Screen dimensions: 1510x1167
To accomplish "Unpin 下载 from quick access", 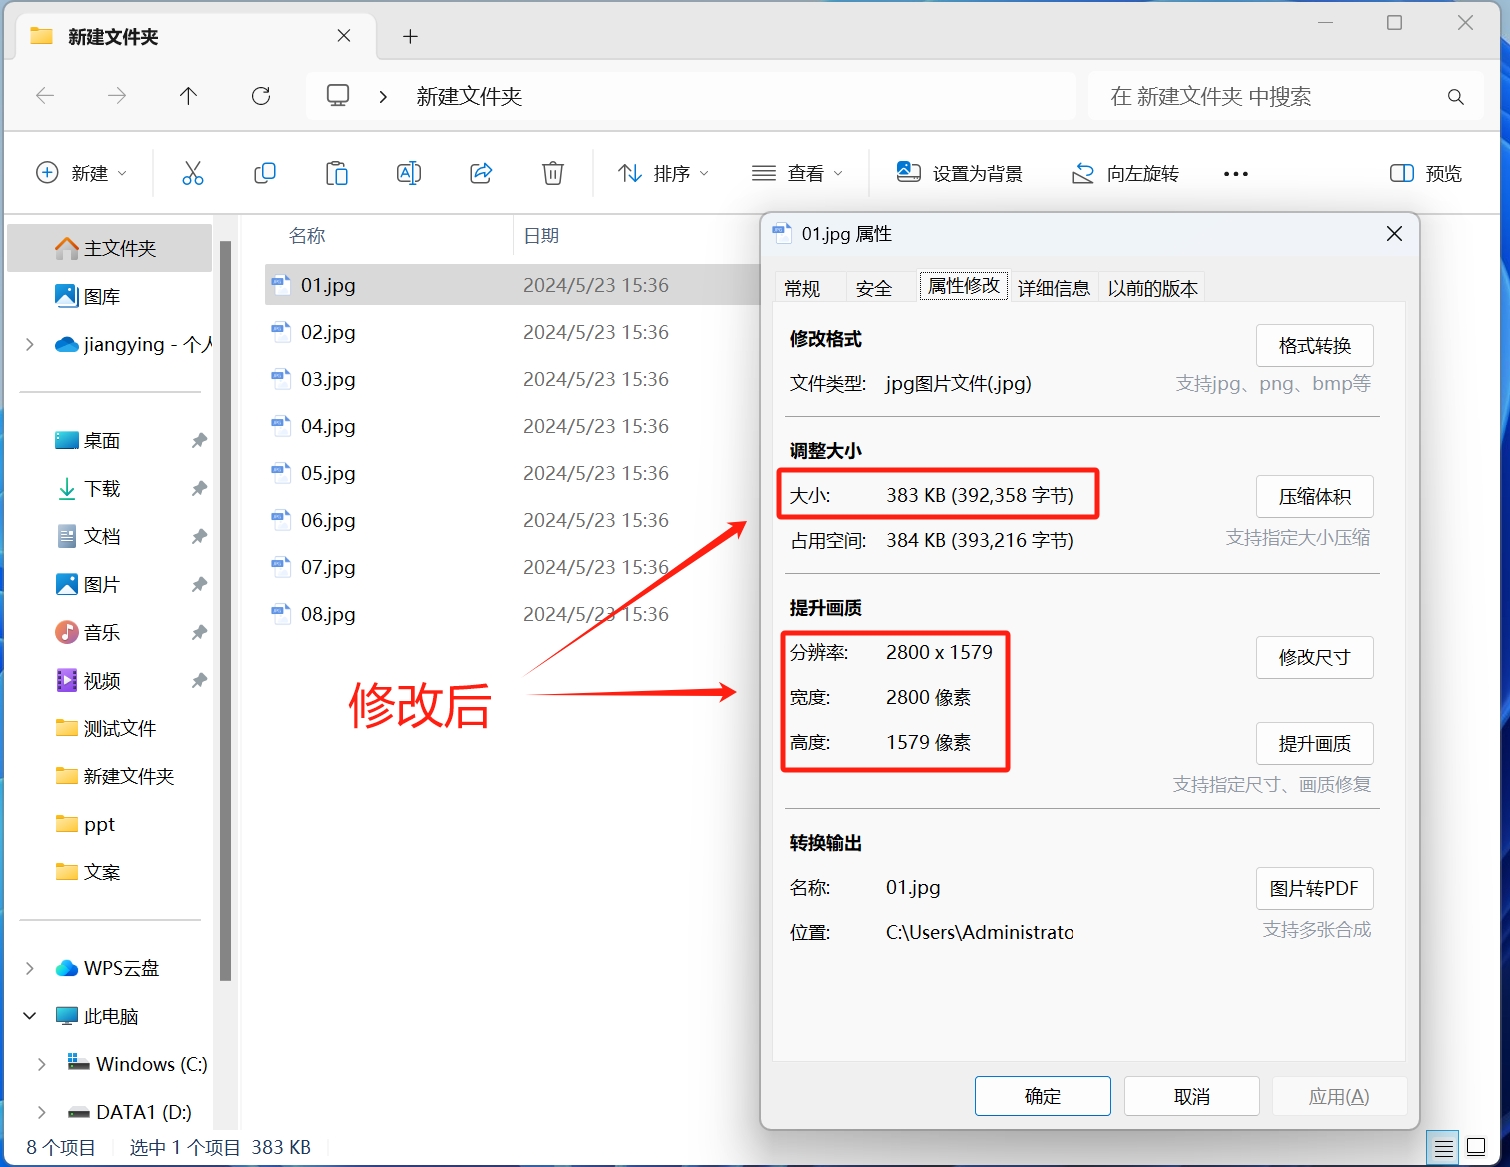I will (x=198, y=488).
